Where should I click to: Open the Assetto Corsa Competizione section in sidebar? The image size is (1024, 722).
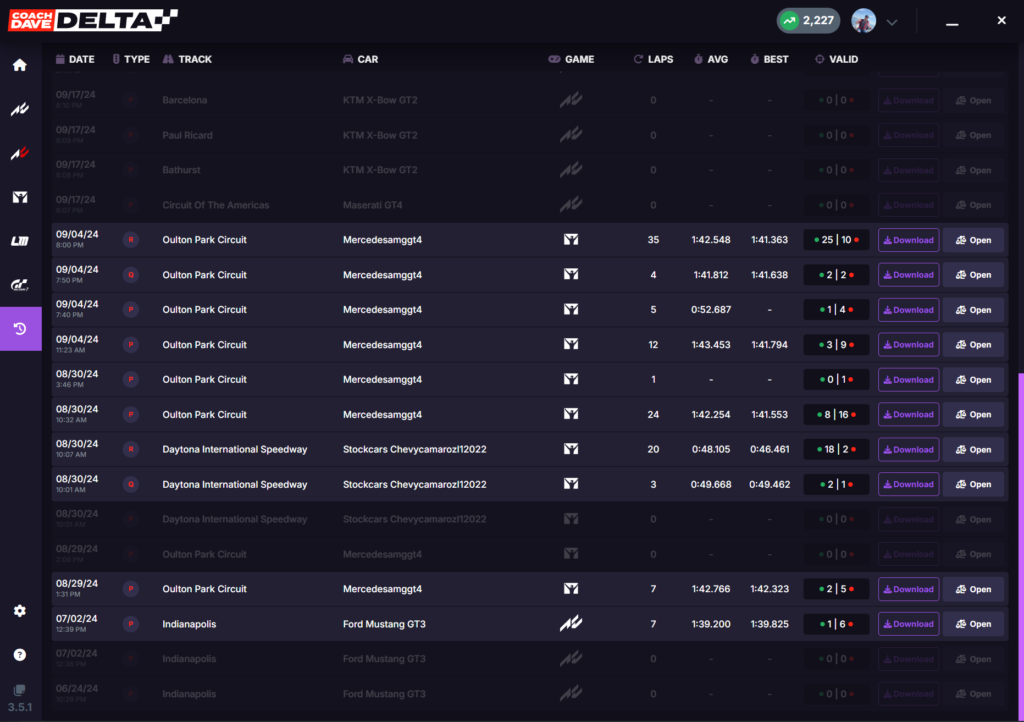coord(20,109)
